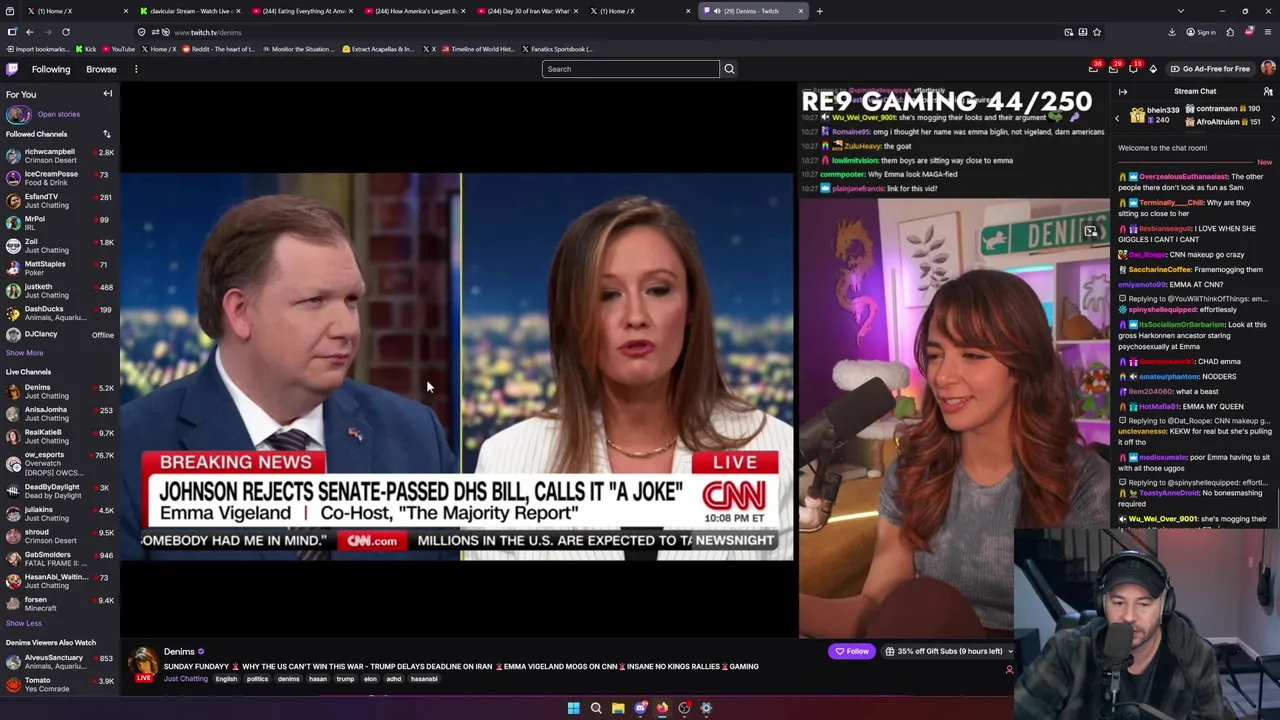Open the Twitch inbox notifications icon
This screenshot has height=720, width=1280.
pos(1113,69)
